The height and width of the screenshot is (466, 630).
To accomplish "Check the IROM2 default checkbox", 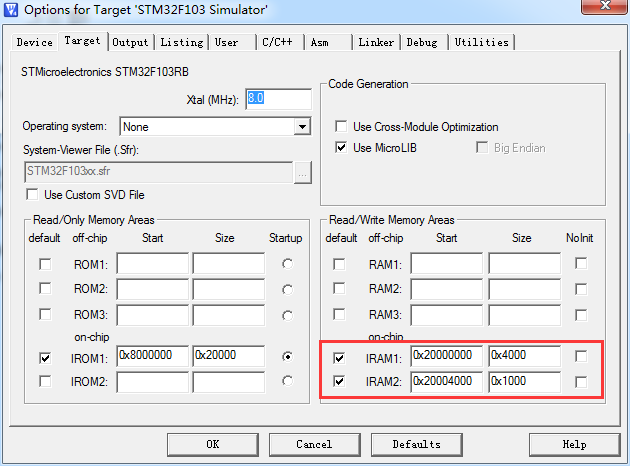I will pyautogui.click(x=45, y=381).
